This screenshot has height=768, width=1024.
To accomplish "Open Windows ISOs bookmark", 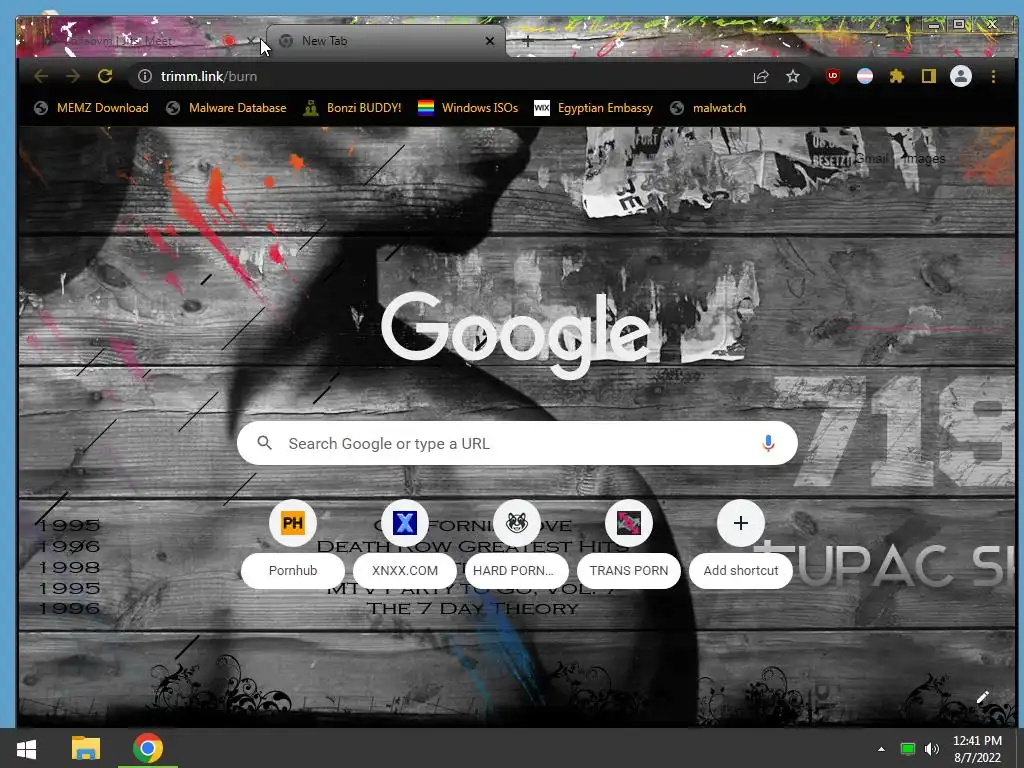I will click(x=468, y=108).
